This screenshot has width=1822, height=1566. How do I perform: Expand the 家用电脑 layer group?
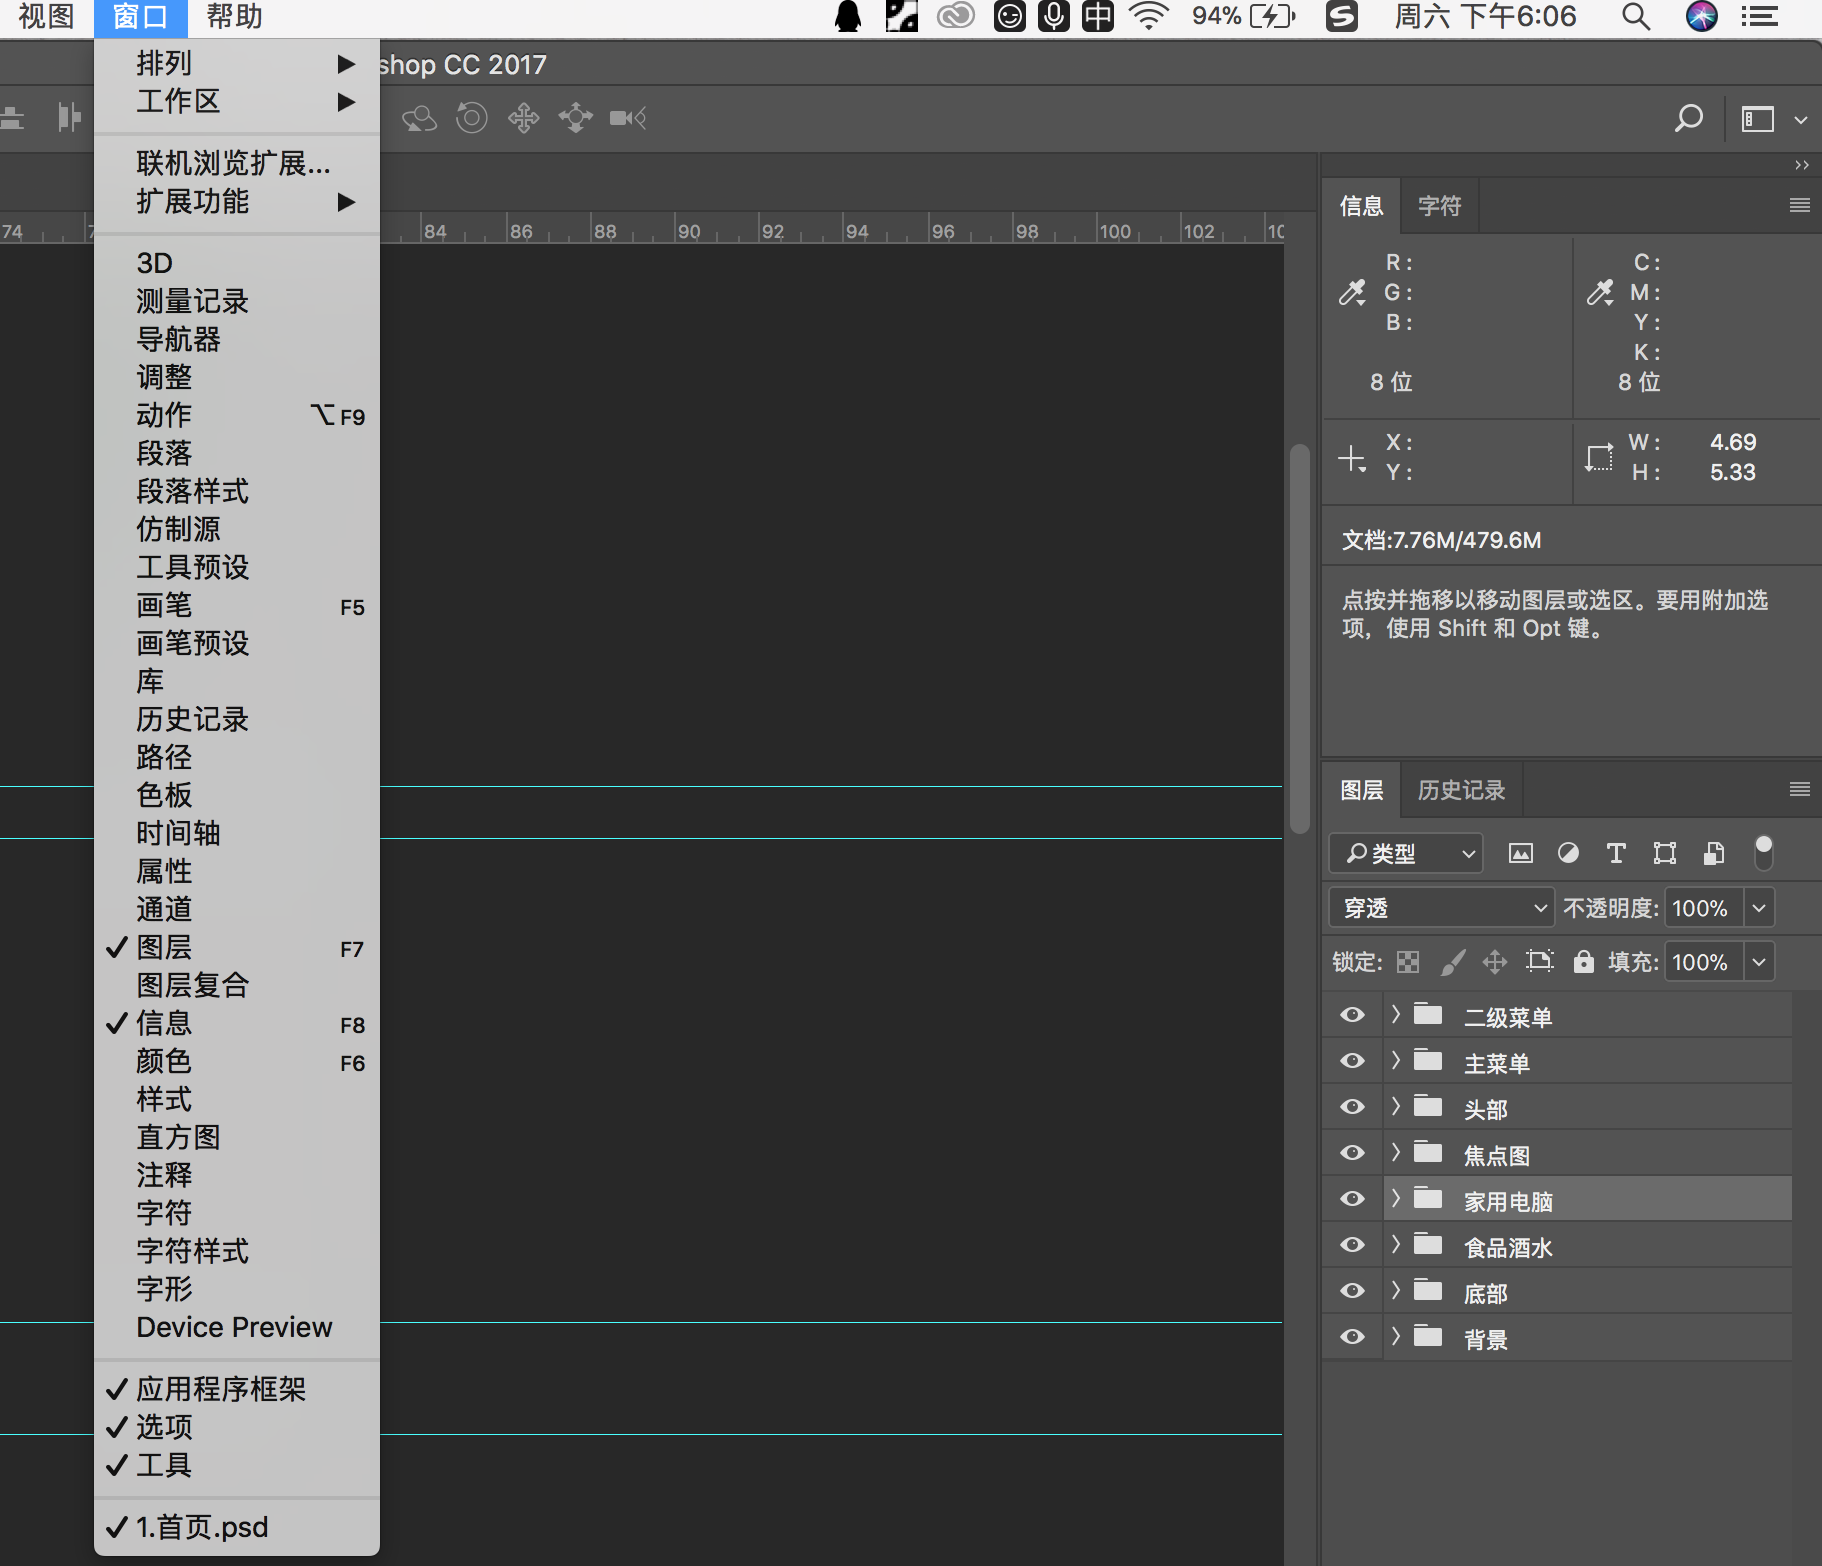tap(1396, 1198)
